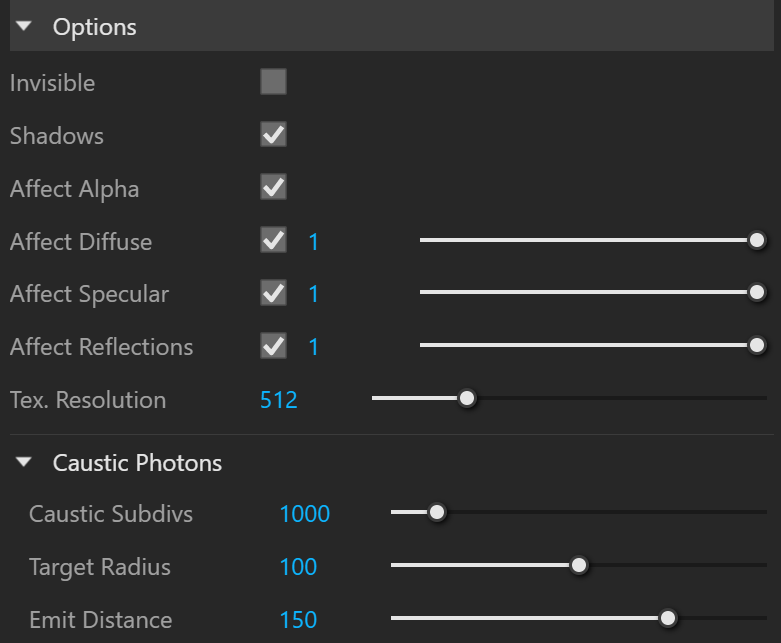This screenshot has width=781, height=643.
Task: Uncheck the Affect Reflections checkbox
Action: click(x=273, y=346)
